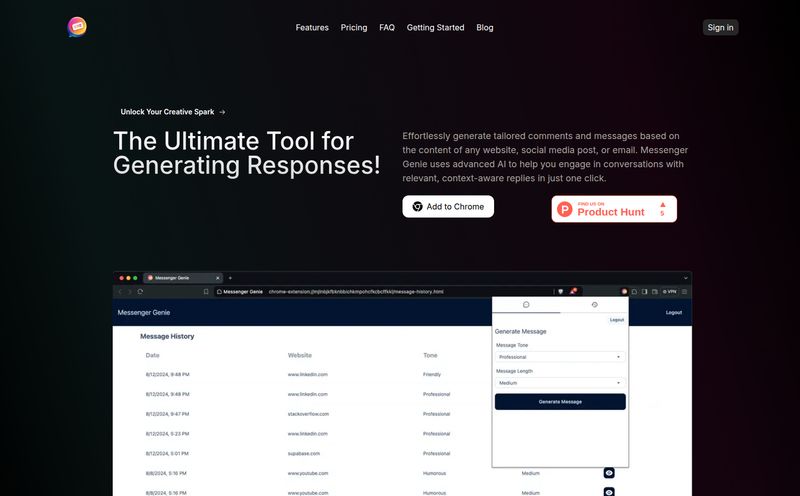Open the Message Length Medium dropdown

point(560,383)
